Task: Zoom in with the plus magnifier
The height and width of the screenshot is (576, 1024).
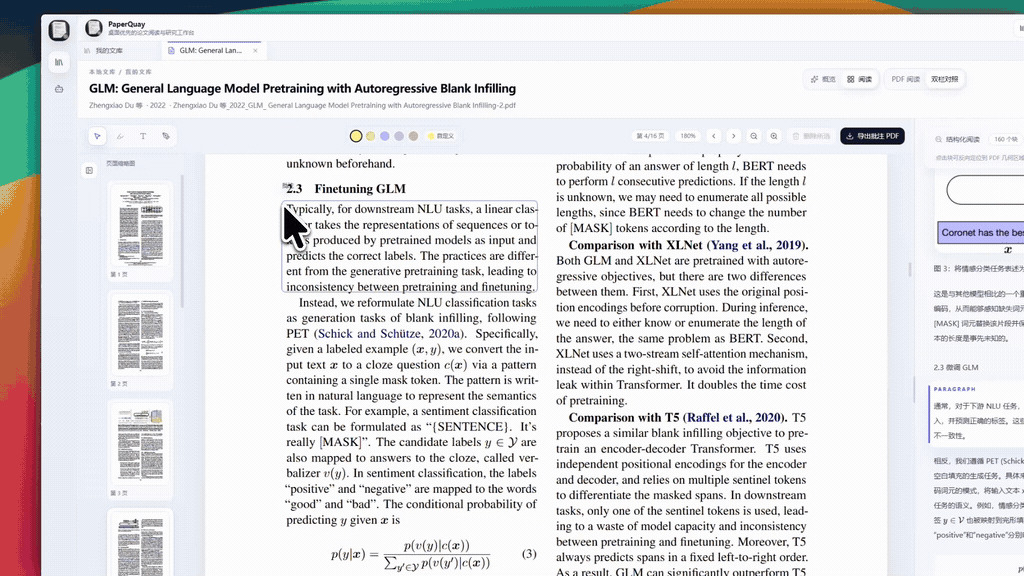Action: pos(774,136)
